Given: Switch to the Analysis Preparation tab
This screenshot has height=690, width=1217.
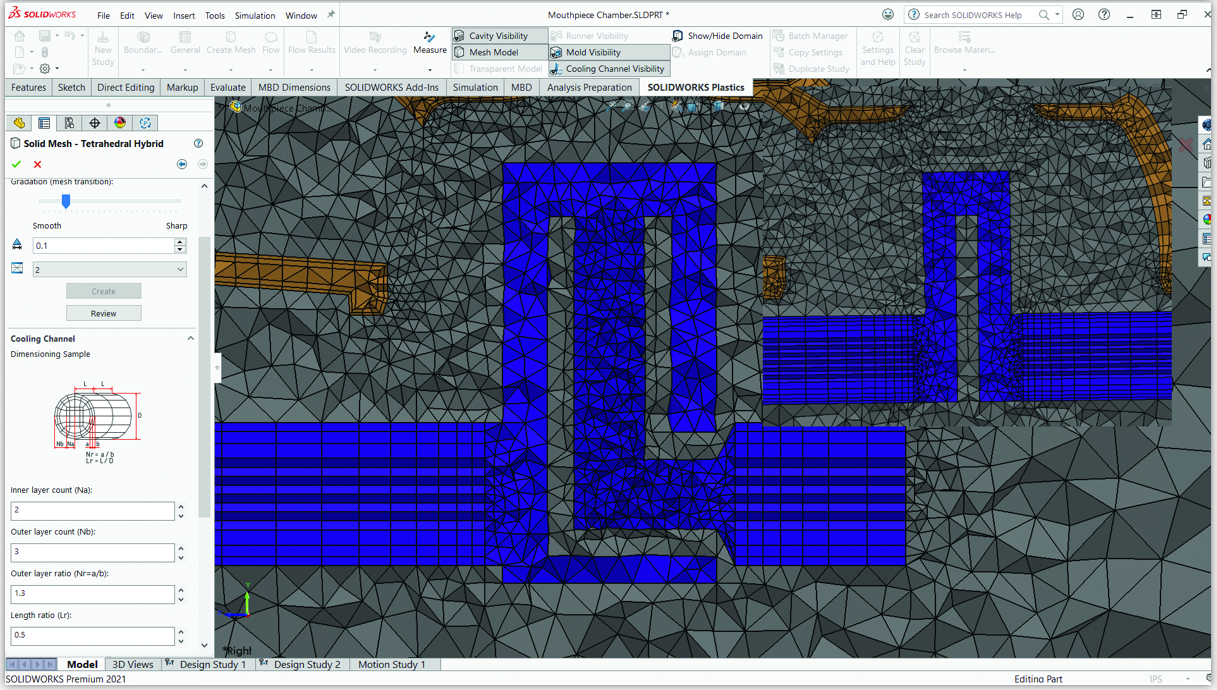Looking at the screenshot, I should (x=590, y=87).
